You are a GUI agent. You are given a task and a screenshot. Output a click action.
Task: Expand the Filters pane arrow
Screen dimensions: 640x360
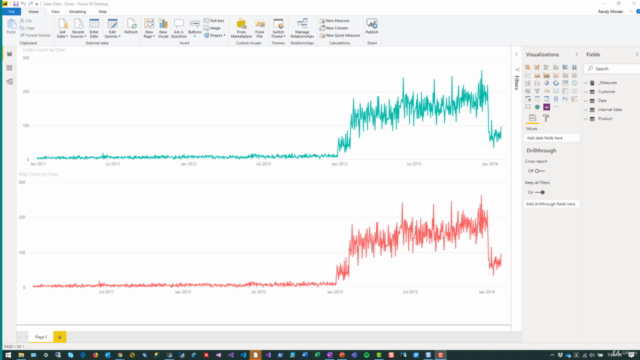[516, 54]
